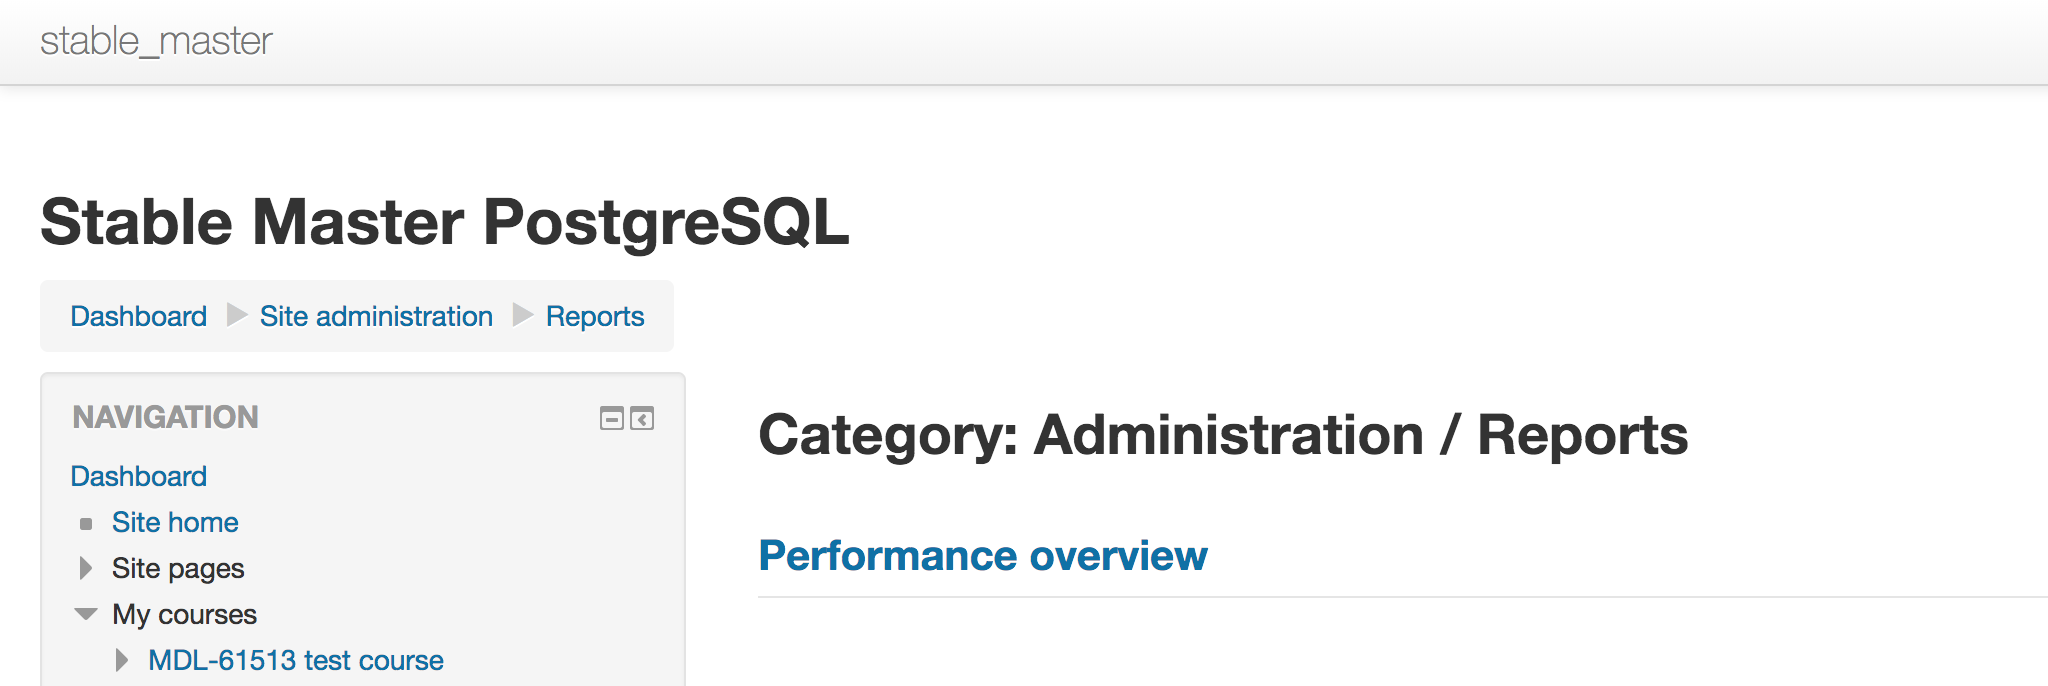Hide the Navigation block with minus icon

pyautogui.click(x=611, y=418)
